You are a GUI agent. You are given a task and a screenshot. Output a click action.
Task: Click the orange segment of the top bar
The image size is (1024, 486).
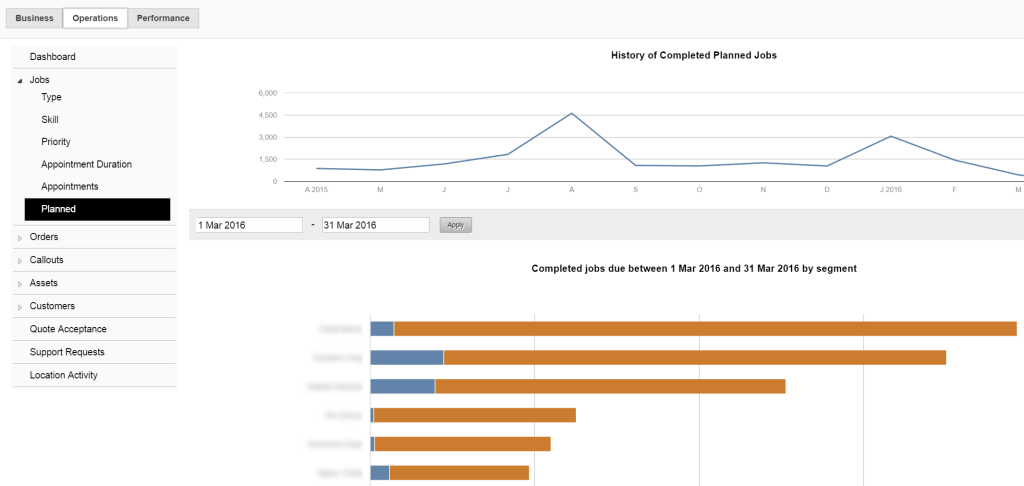[705, 328]
